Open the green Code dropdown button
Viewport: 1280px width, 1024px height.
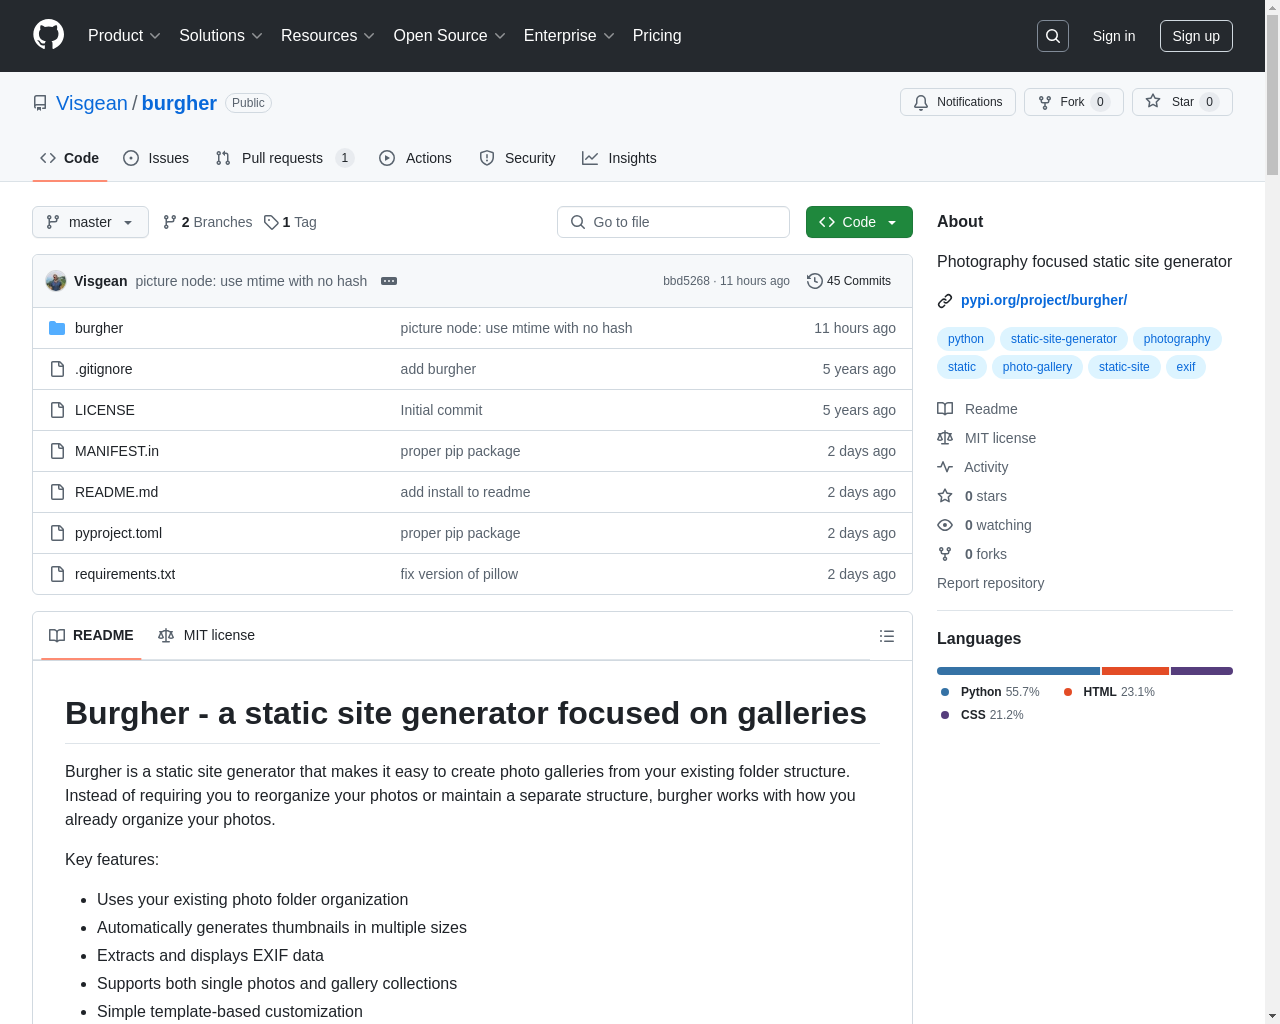pyautogui.click(x=859, y=222)
